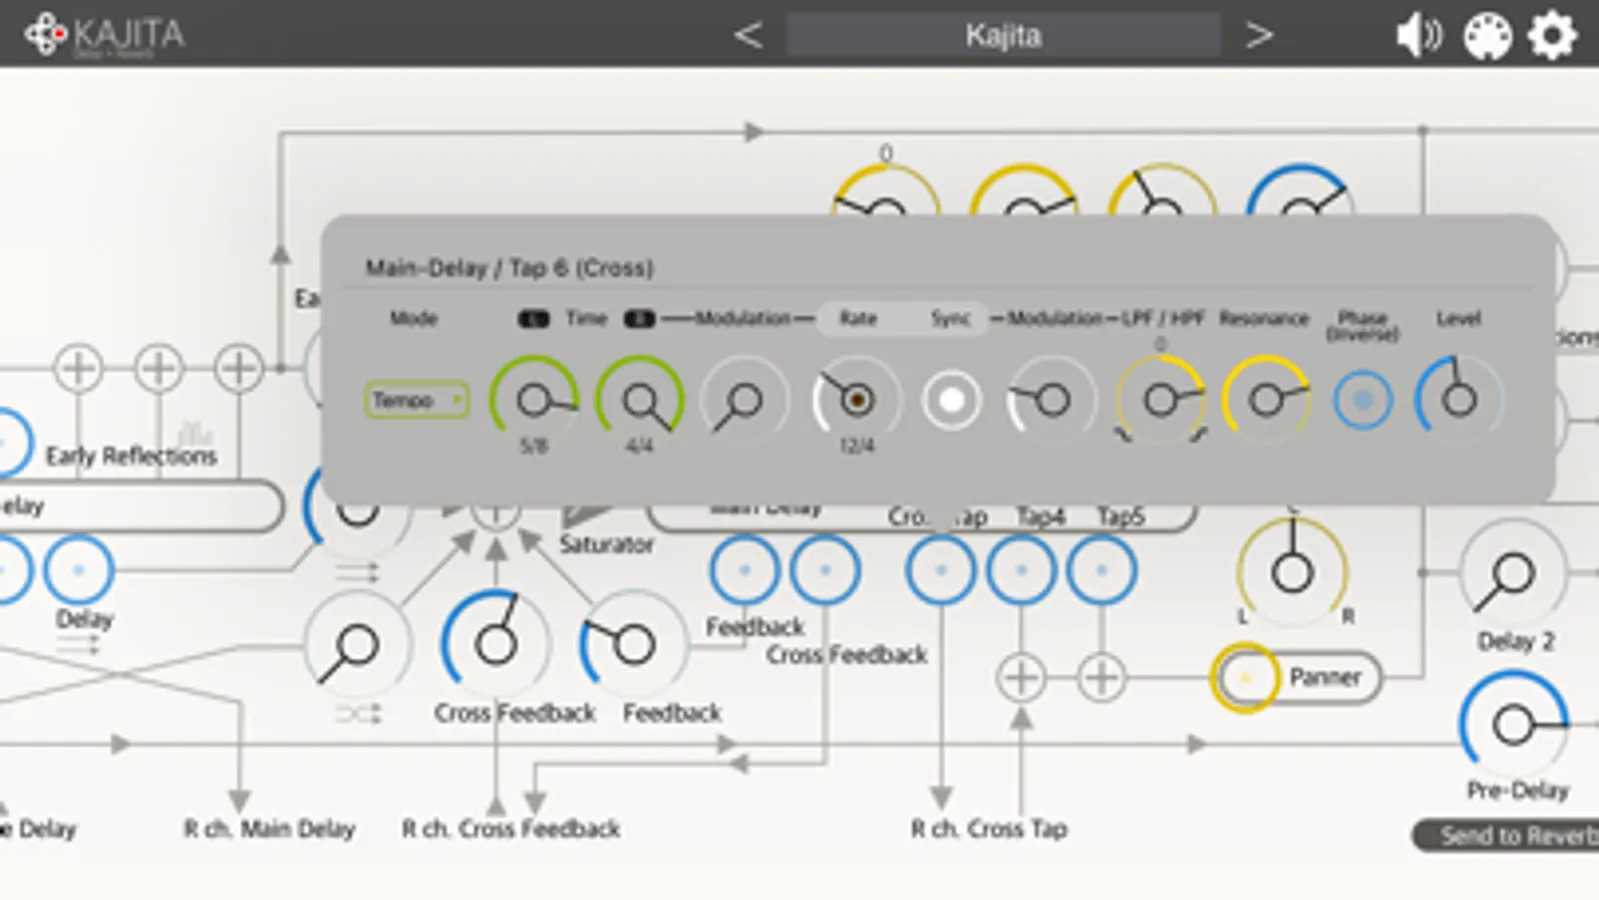
Task: Click the R ch. Cross Feedback label
Action: tap(511, 829)
